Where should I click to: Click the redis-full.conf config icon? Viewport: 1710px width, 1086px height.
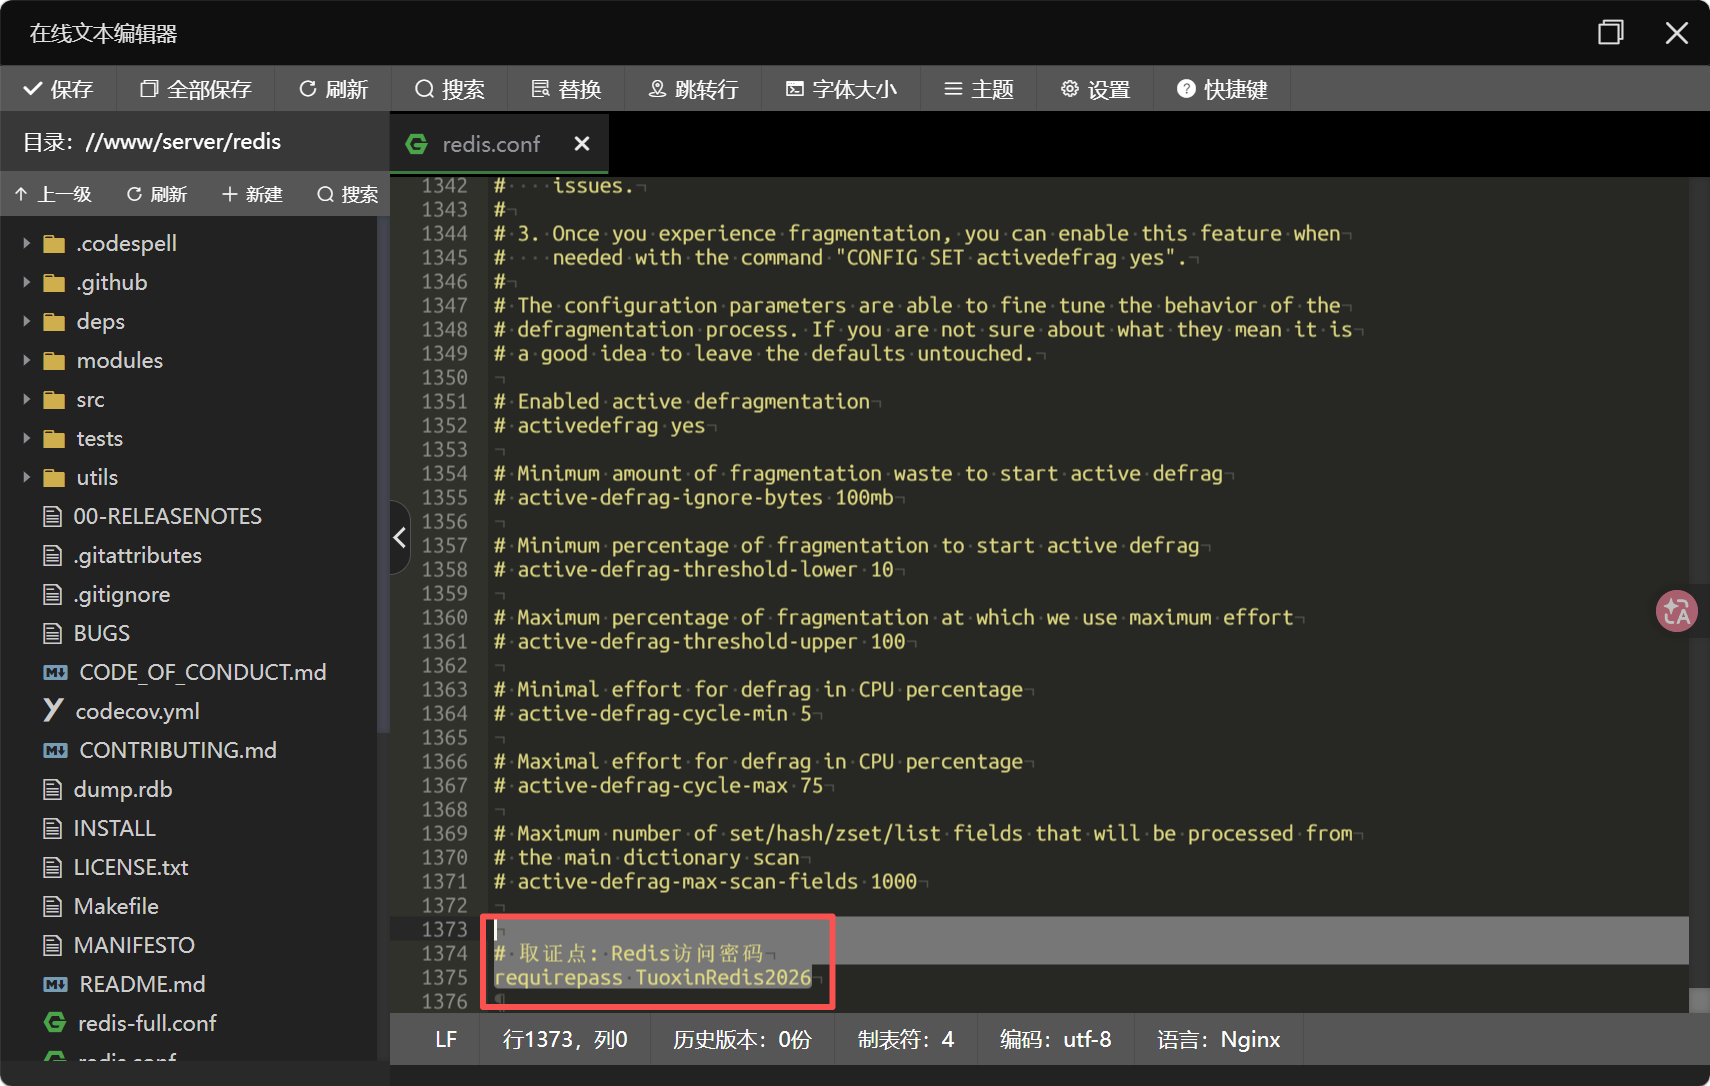(x=55, y=1022)
